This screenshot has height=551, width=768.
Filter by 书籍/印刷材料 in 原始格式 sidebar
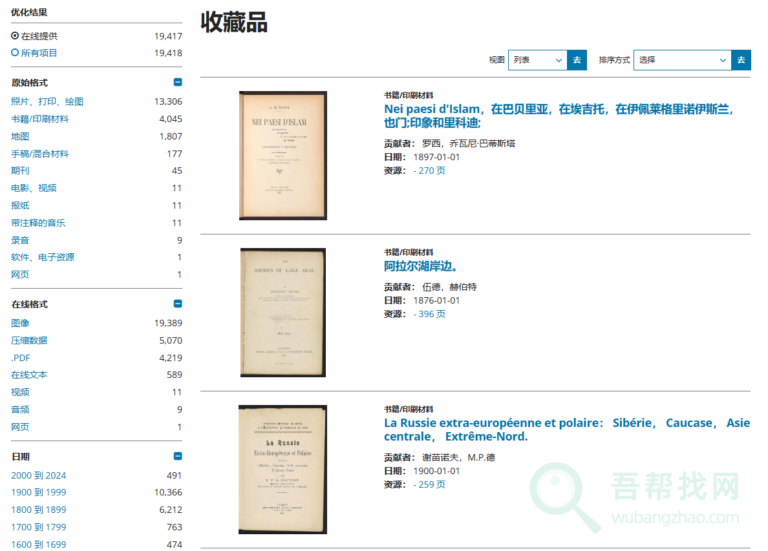40,119
